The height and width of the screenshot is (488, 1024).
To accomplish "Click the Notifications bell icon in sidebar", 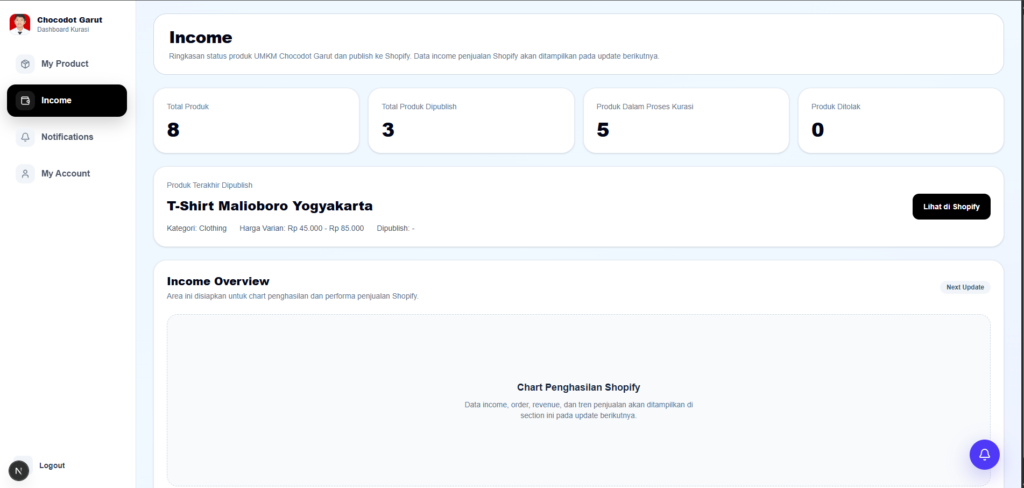I will click(25, 137).
